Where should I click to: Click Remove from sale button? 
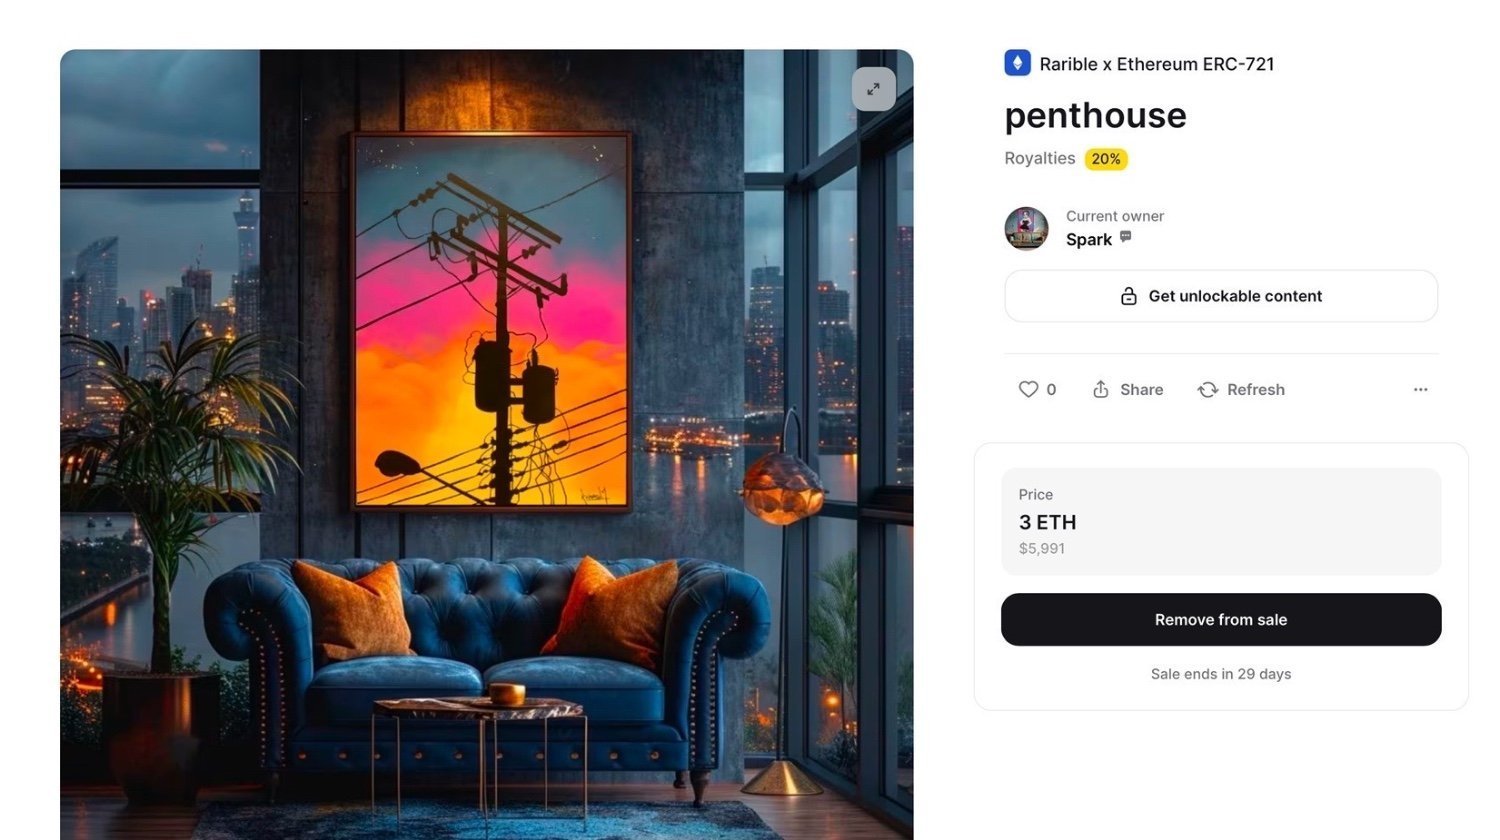pyautogui.click(x=1221, y=619)
